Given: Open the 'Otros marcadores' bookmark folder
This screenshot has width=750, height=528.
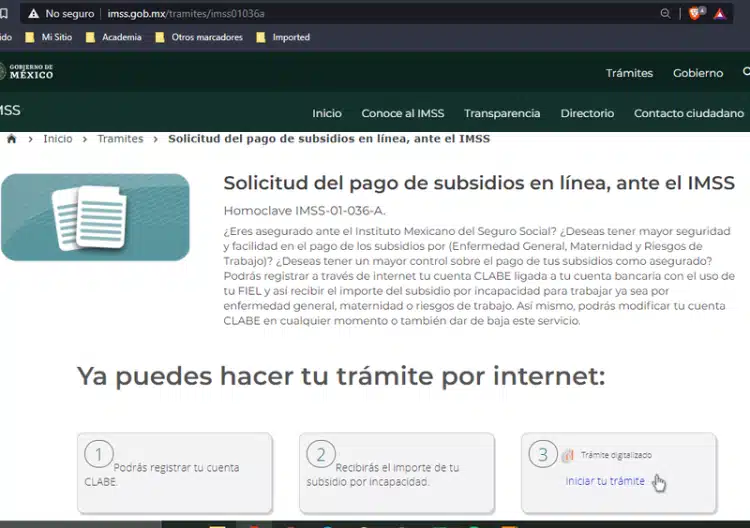Looking at the screenshot, I should [x=198, y=37].
